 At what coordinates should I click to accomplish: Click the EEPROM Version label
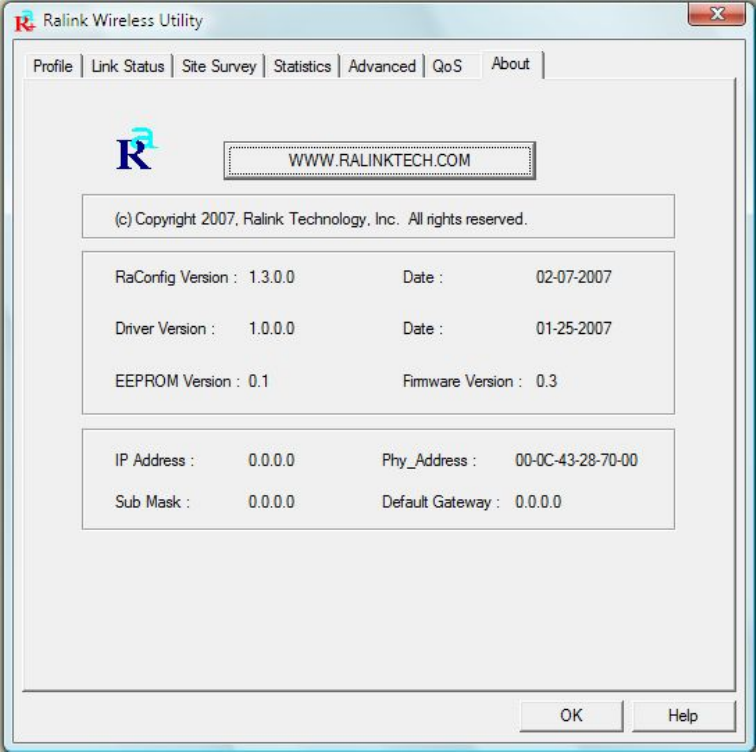click(x=177, y=381)
